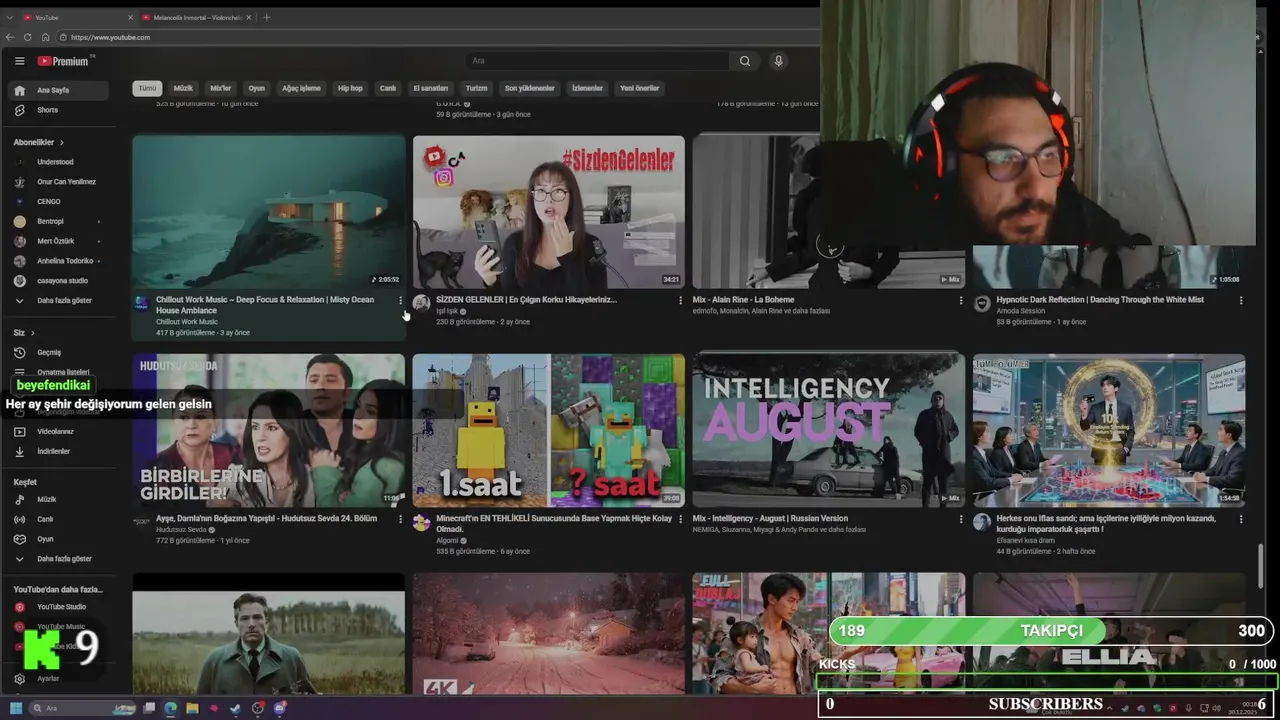Select the Ağaç işleme filter chip
1280x720 pixels.
coord(301,88)
